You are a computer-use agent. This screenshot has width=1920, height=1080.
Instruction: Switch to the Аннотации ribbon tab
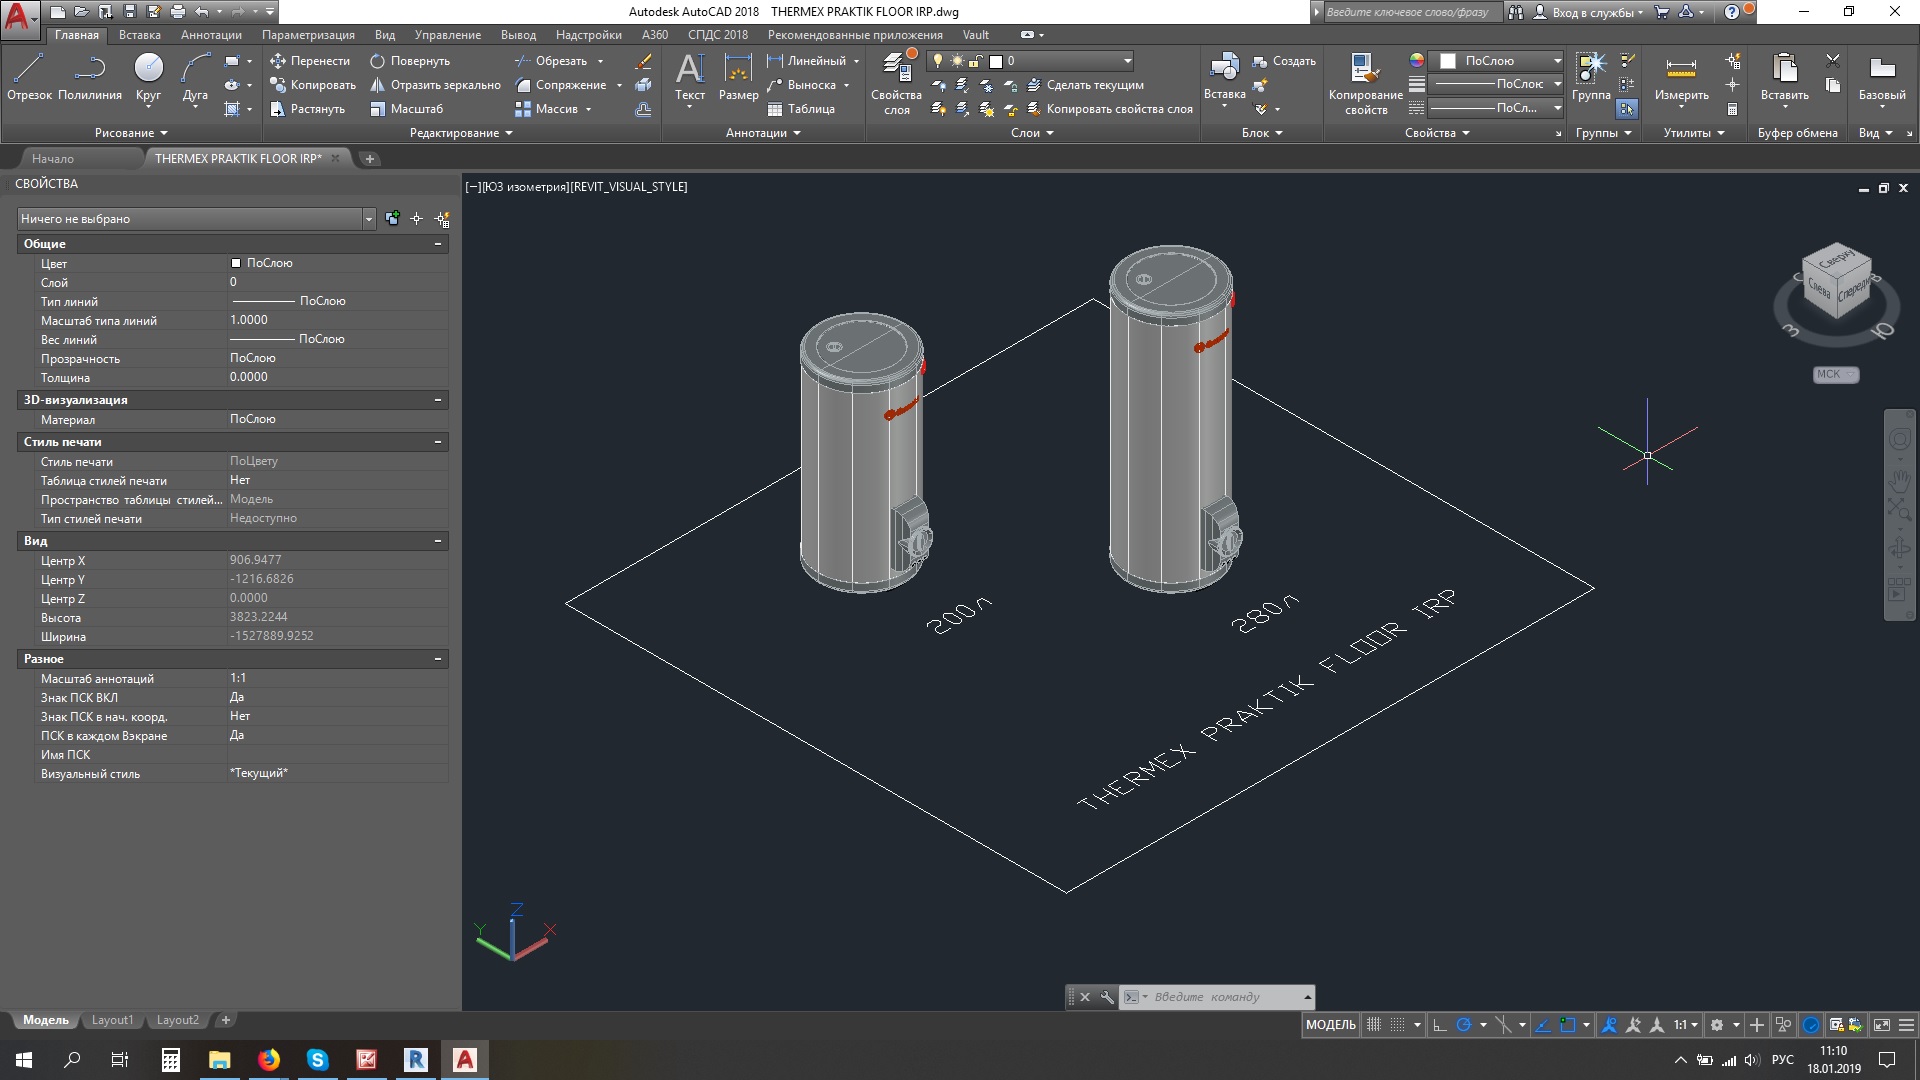211,35
